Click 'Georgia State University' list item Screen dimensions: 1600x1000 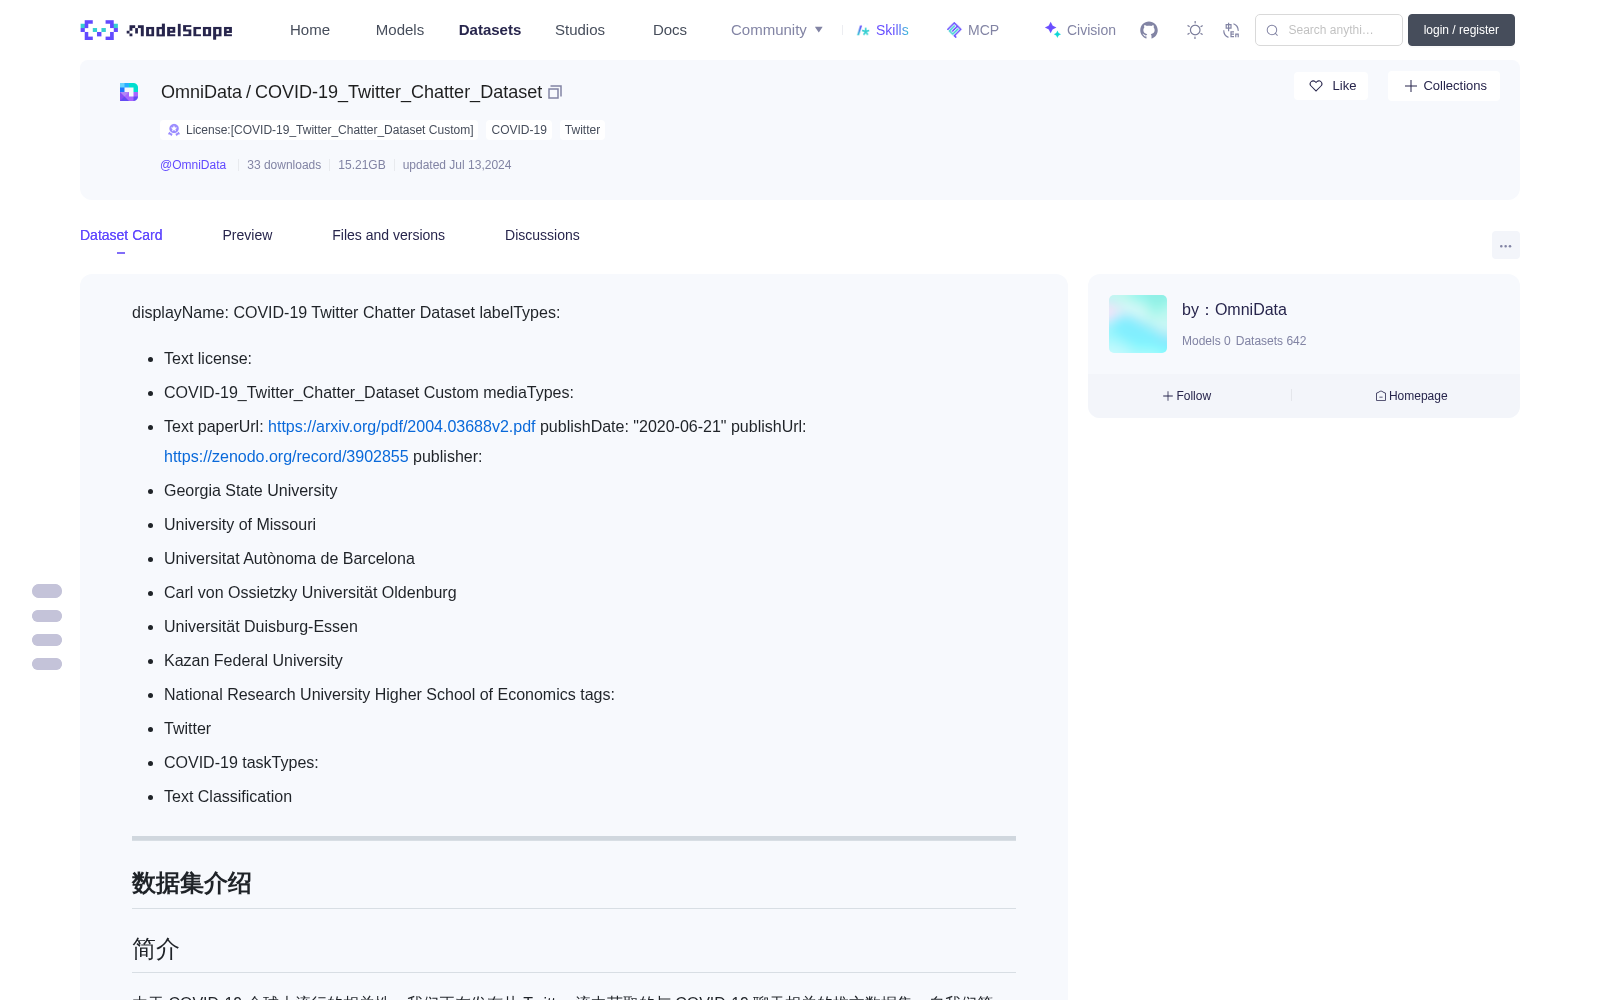250,490
